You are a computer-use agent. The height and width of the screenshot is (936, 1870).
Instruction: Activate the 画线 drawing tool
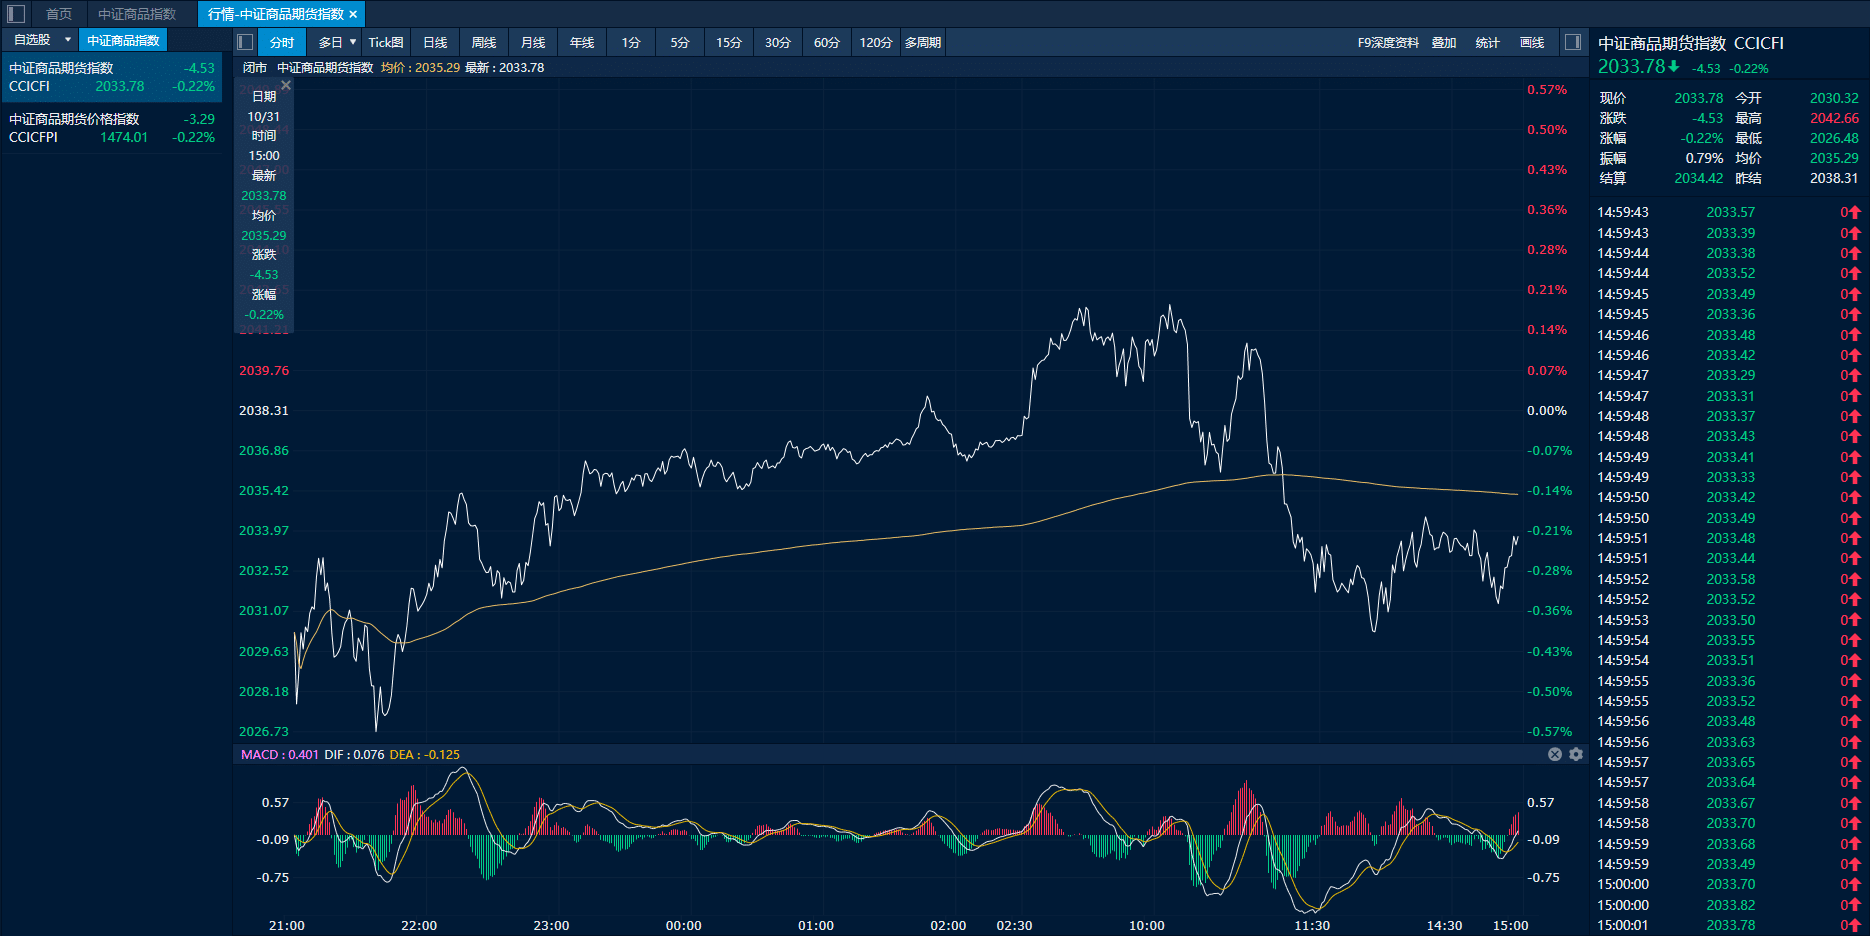click(x=1532, y=42)
